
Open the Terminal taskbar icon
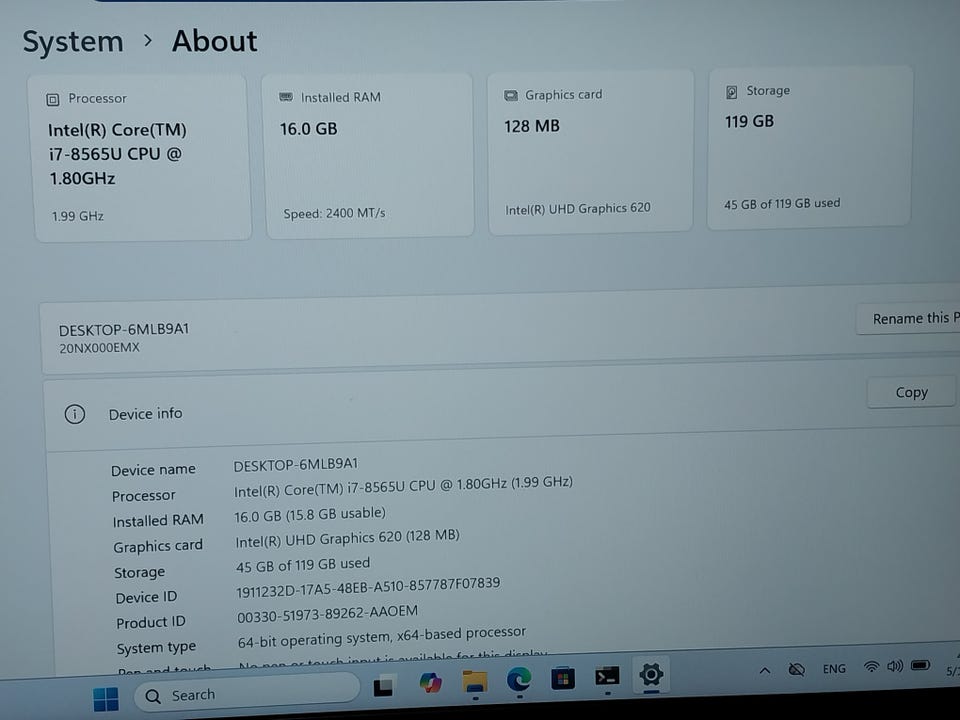point(607,677)
